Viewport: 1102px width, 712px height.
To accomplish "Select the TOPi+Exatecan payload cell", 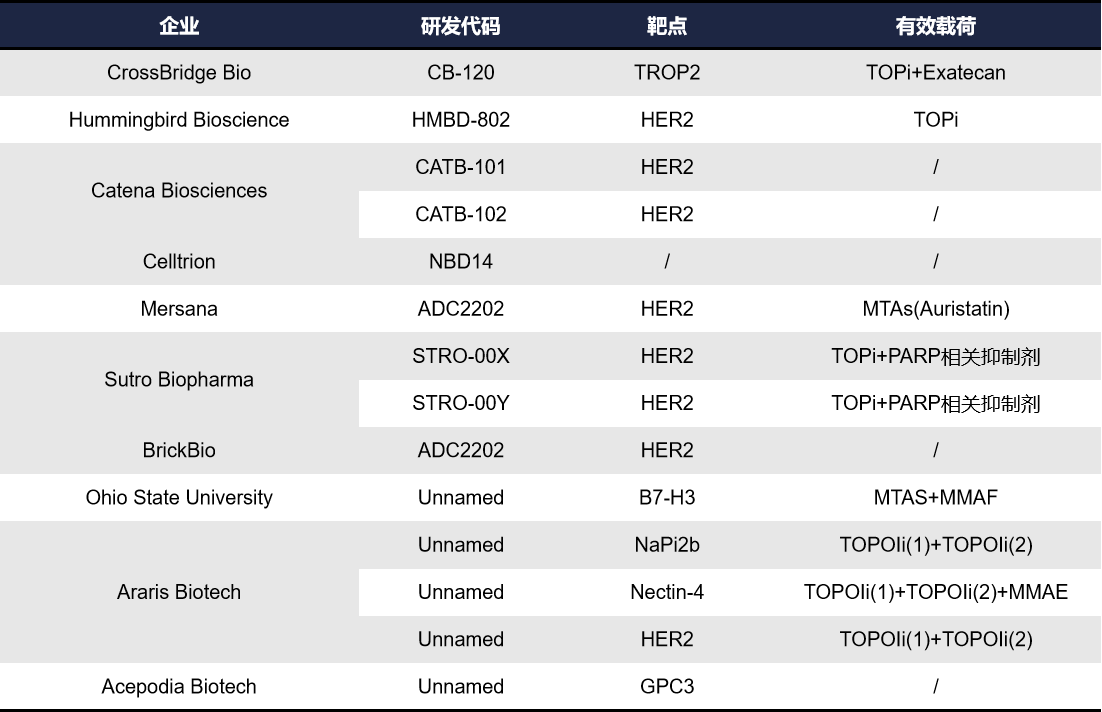I will pyautogui.click(x=935, y=73).
